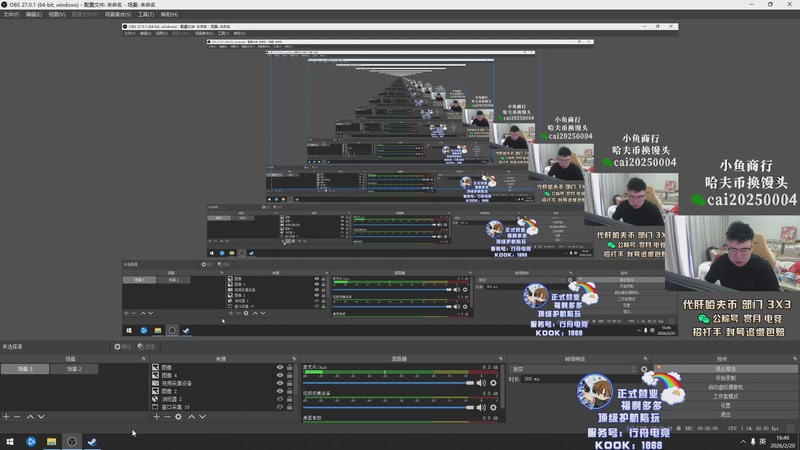Open the 帮助(H) menu
800x450 pixels.
pos(169,14)
